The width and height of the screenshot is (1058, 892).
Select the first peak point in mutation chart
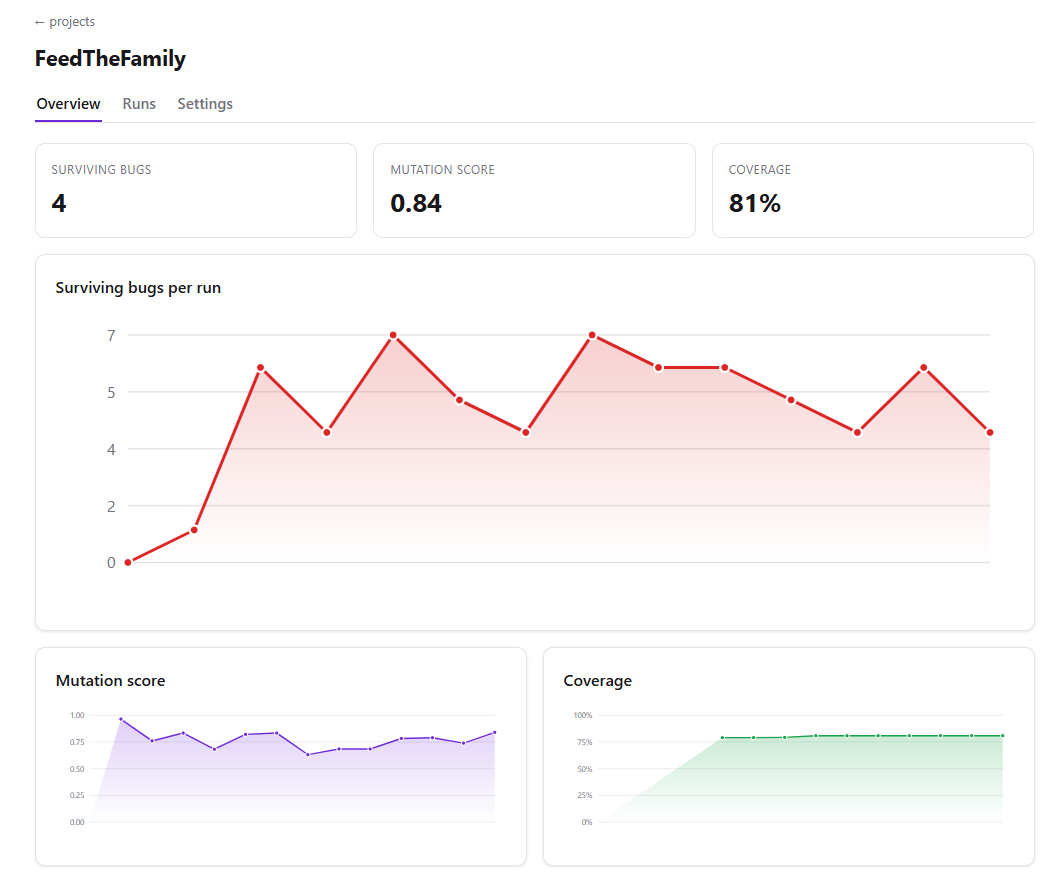point(121,719)
